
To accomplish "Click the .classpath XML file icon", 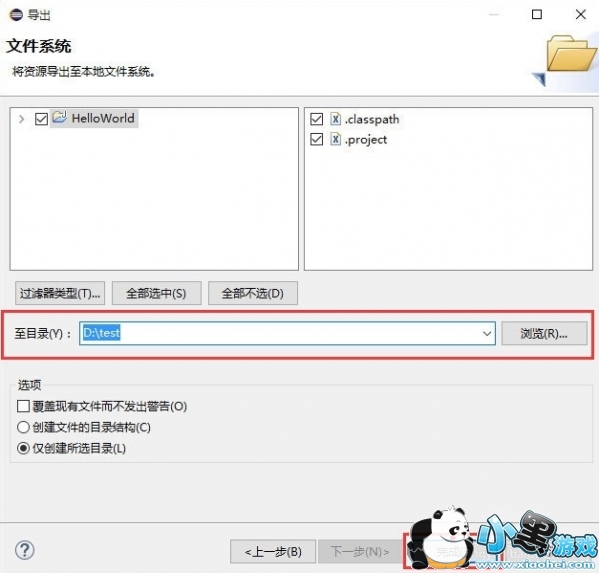I will (x=335, y=119).
